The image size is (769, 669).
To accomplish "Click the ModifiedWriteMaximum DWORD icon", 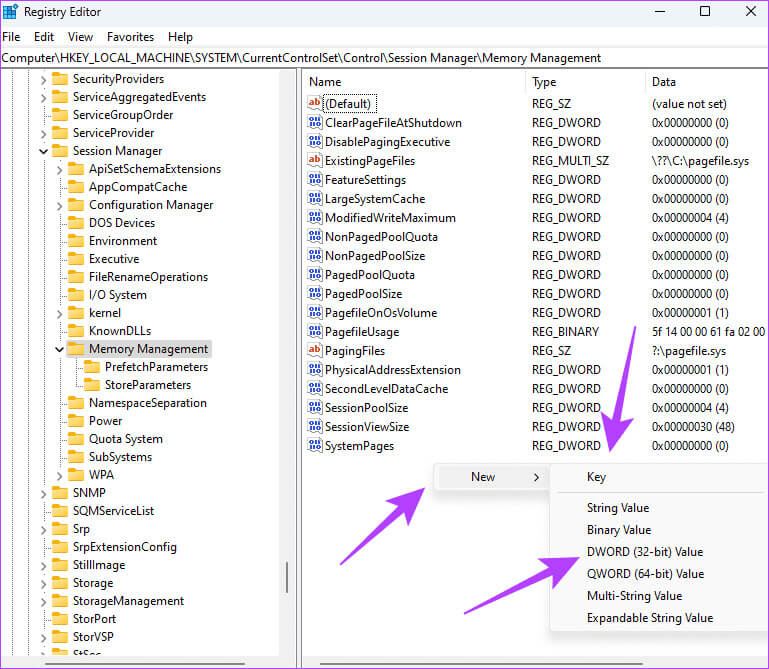I will (314, 217).
